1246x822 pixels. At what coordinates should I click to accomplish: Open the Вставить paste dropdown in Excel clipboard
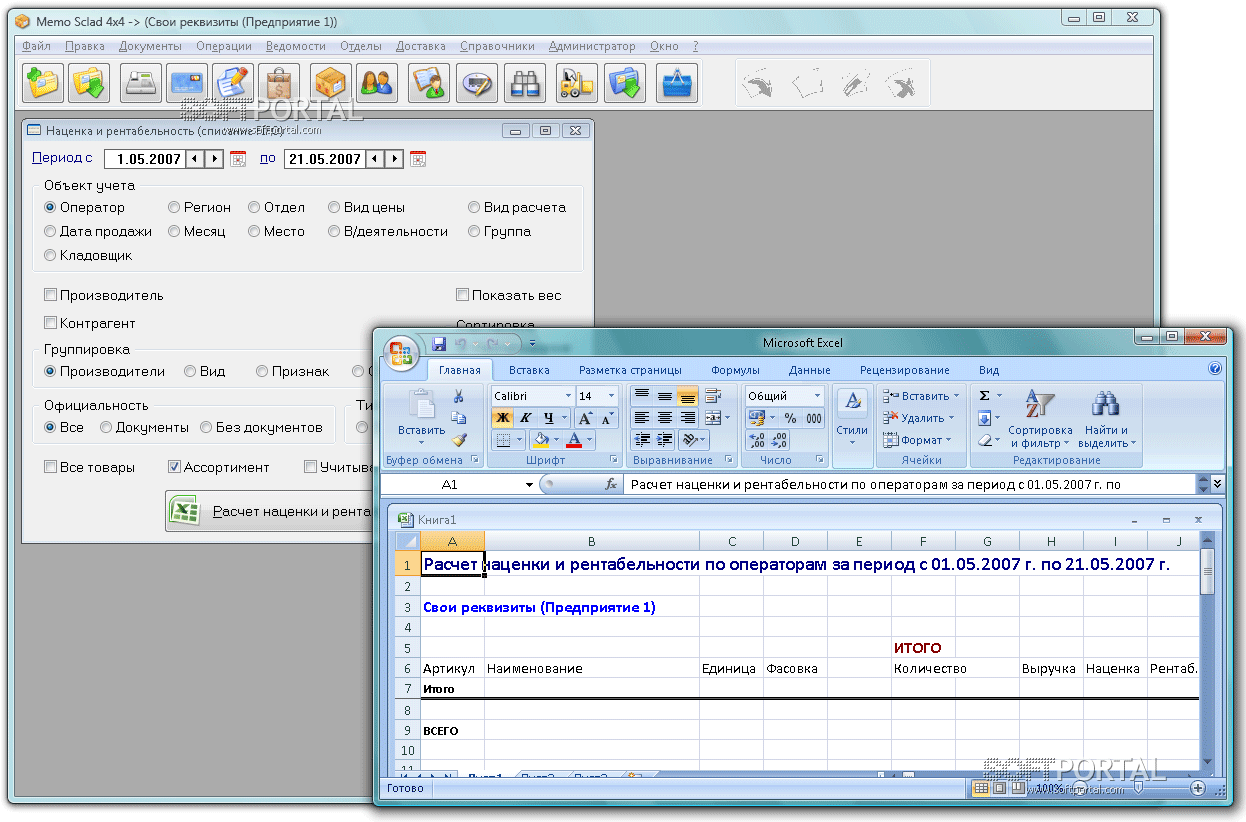(421, 436)
